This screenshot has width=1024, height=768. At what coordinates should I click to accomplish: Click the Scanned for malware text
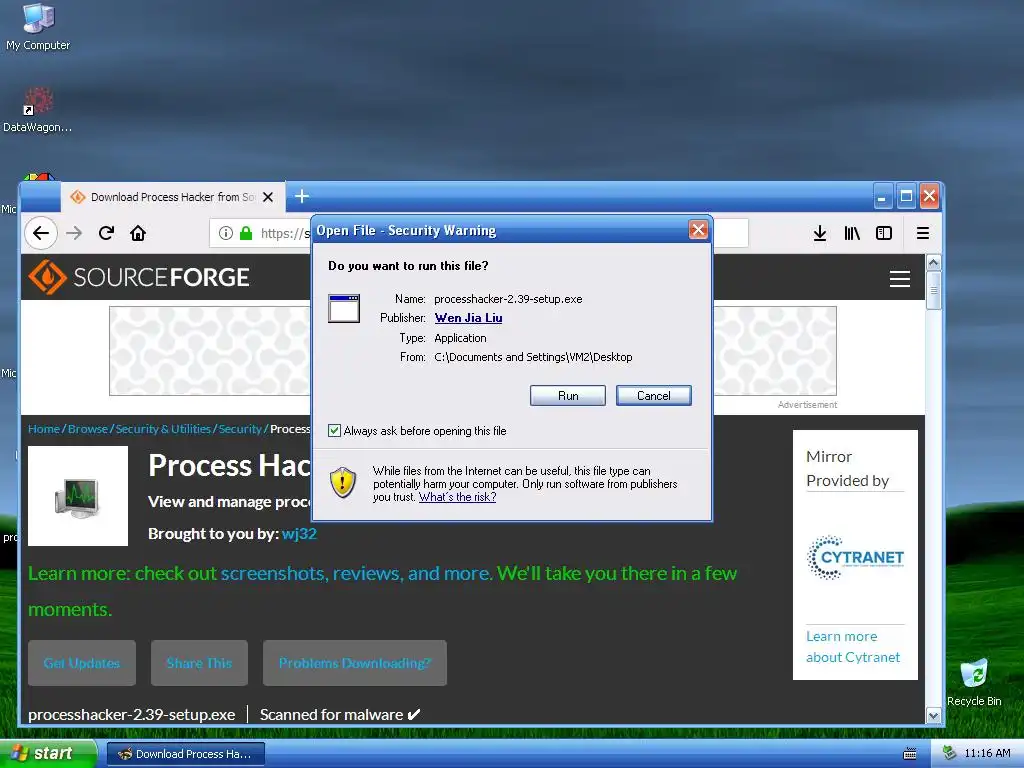coord(340,715)
